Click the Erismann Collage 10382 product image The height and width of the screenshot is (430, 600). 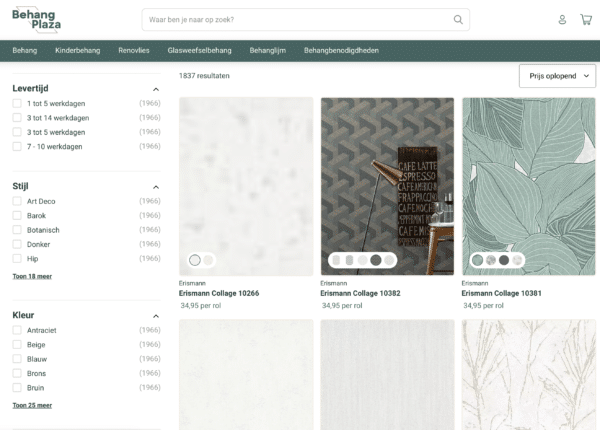tap(387, 186)
